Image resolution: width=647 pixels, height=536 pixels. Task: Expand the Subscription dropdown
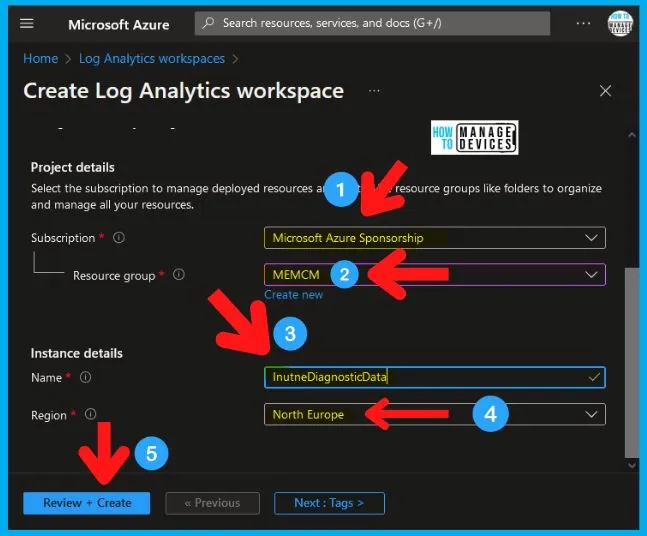click(x=435, y=238)
